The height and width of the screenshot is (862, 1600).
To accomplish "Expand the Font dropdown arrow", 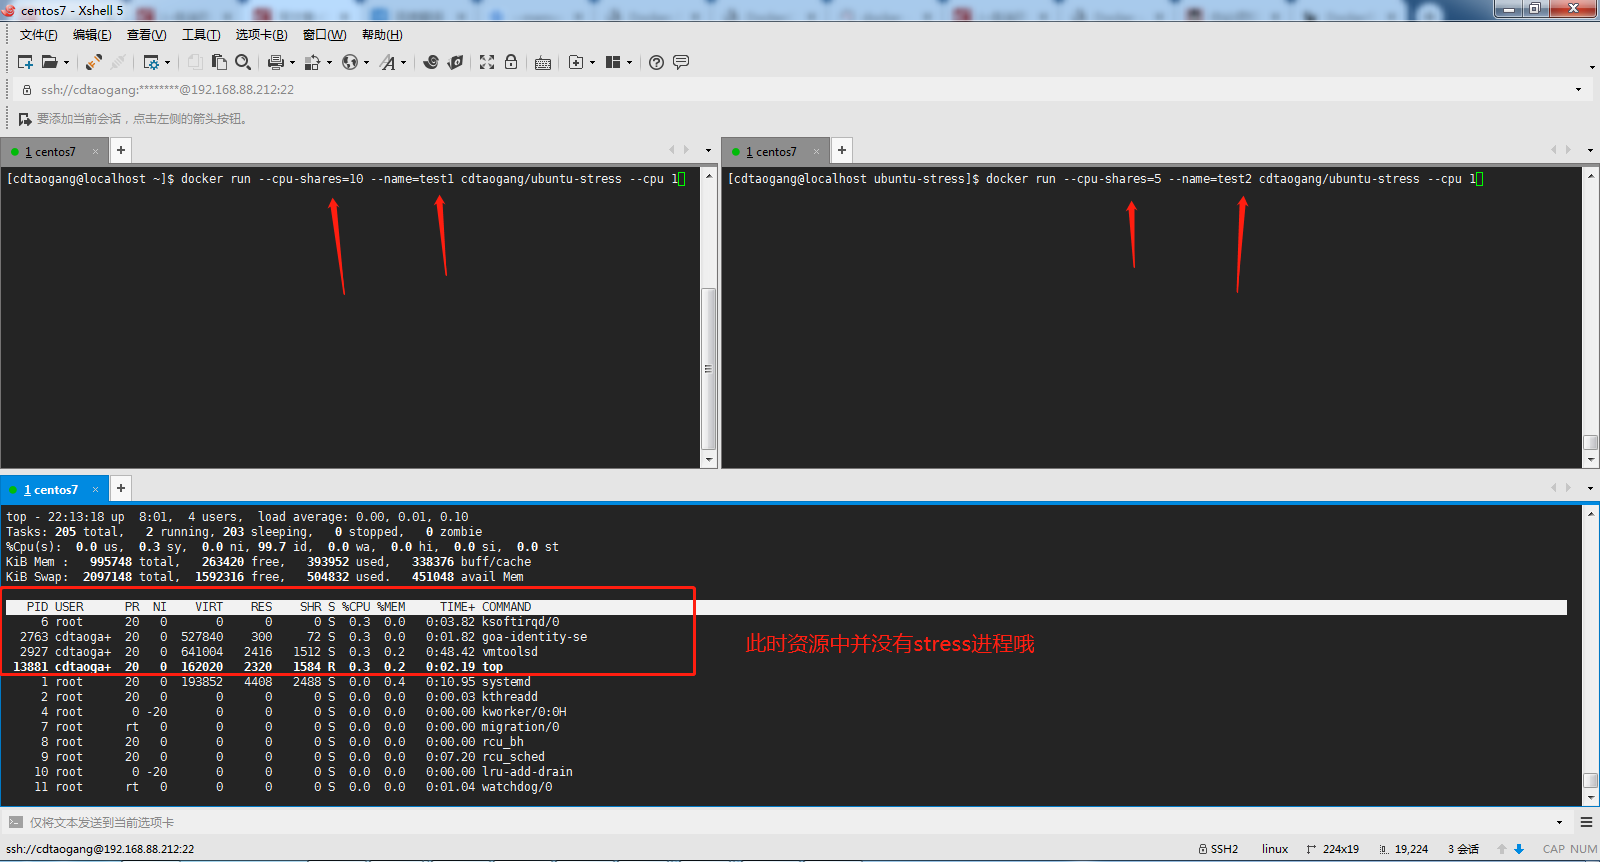I will point(403,62).
